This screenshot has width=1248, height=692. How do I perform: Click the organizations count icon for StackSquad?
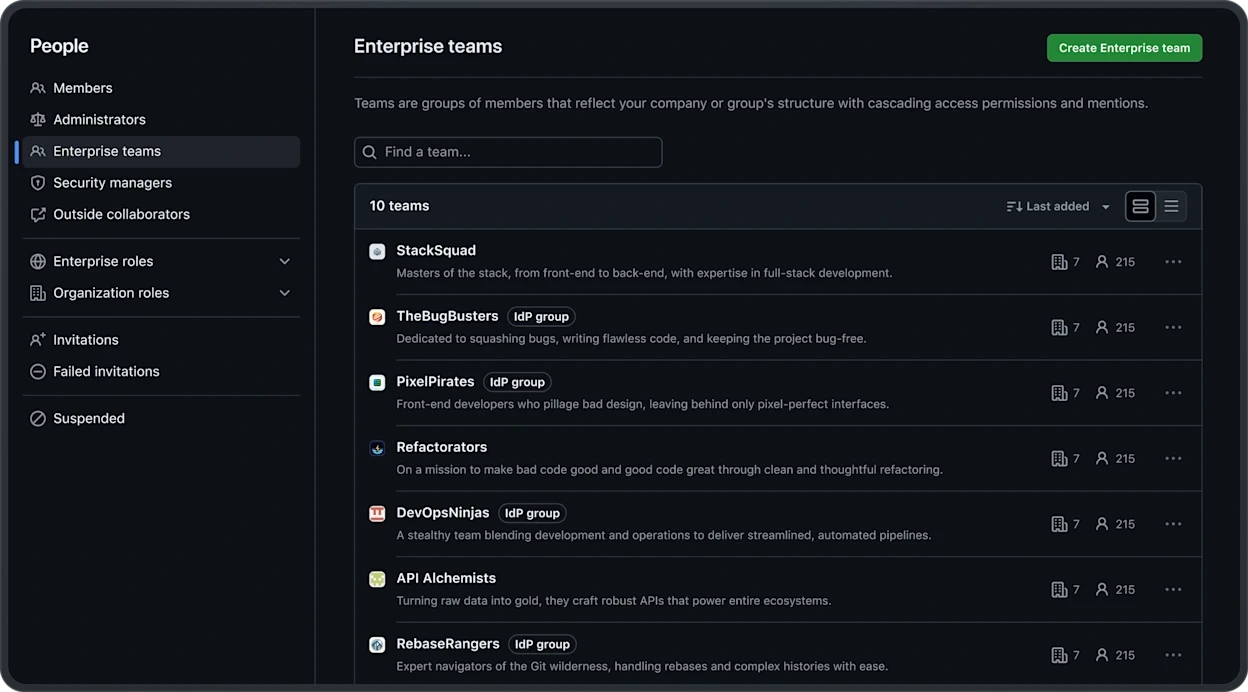[x=1059, y=262]
